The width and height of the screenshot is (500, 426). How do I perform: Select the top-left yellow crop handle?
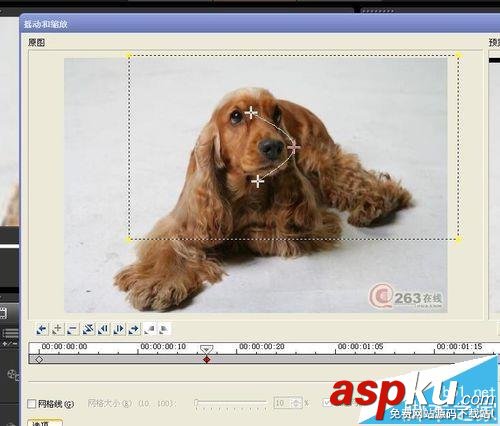point(129,56)
